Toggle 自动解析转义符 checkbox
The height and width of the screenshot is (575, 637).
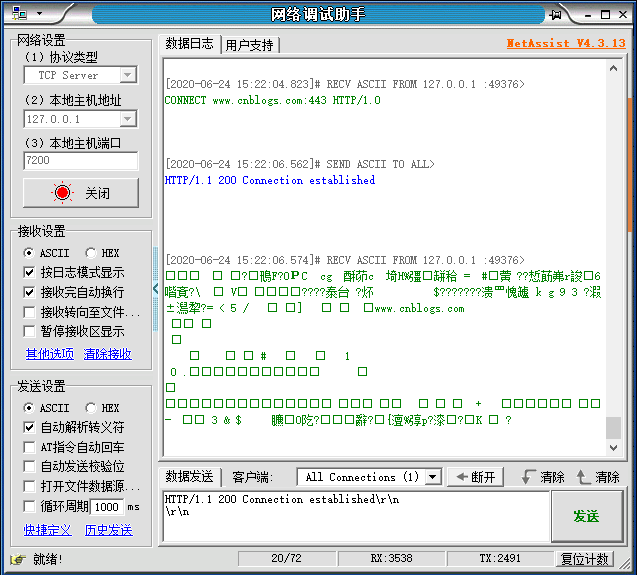[x=29, y=427]
